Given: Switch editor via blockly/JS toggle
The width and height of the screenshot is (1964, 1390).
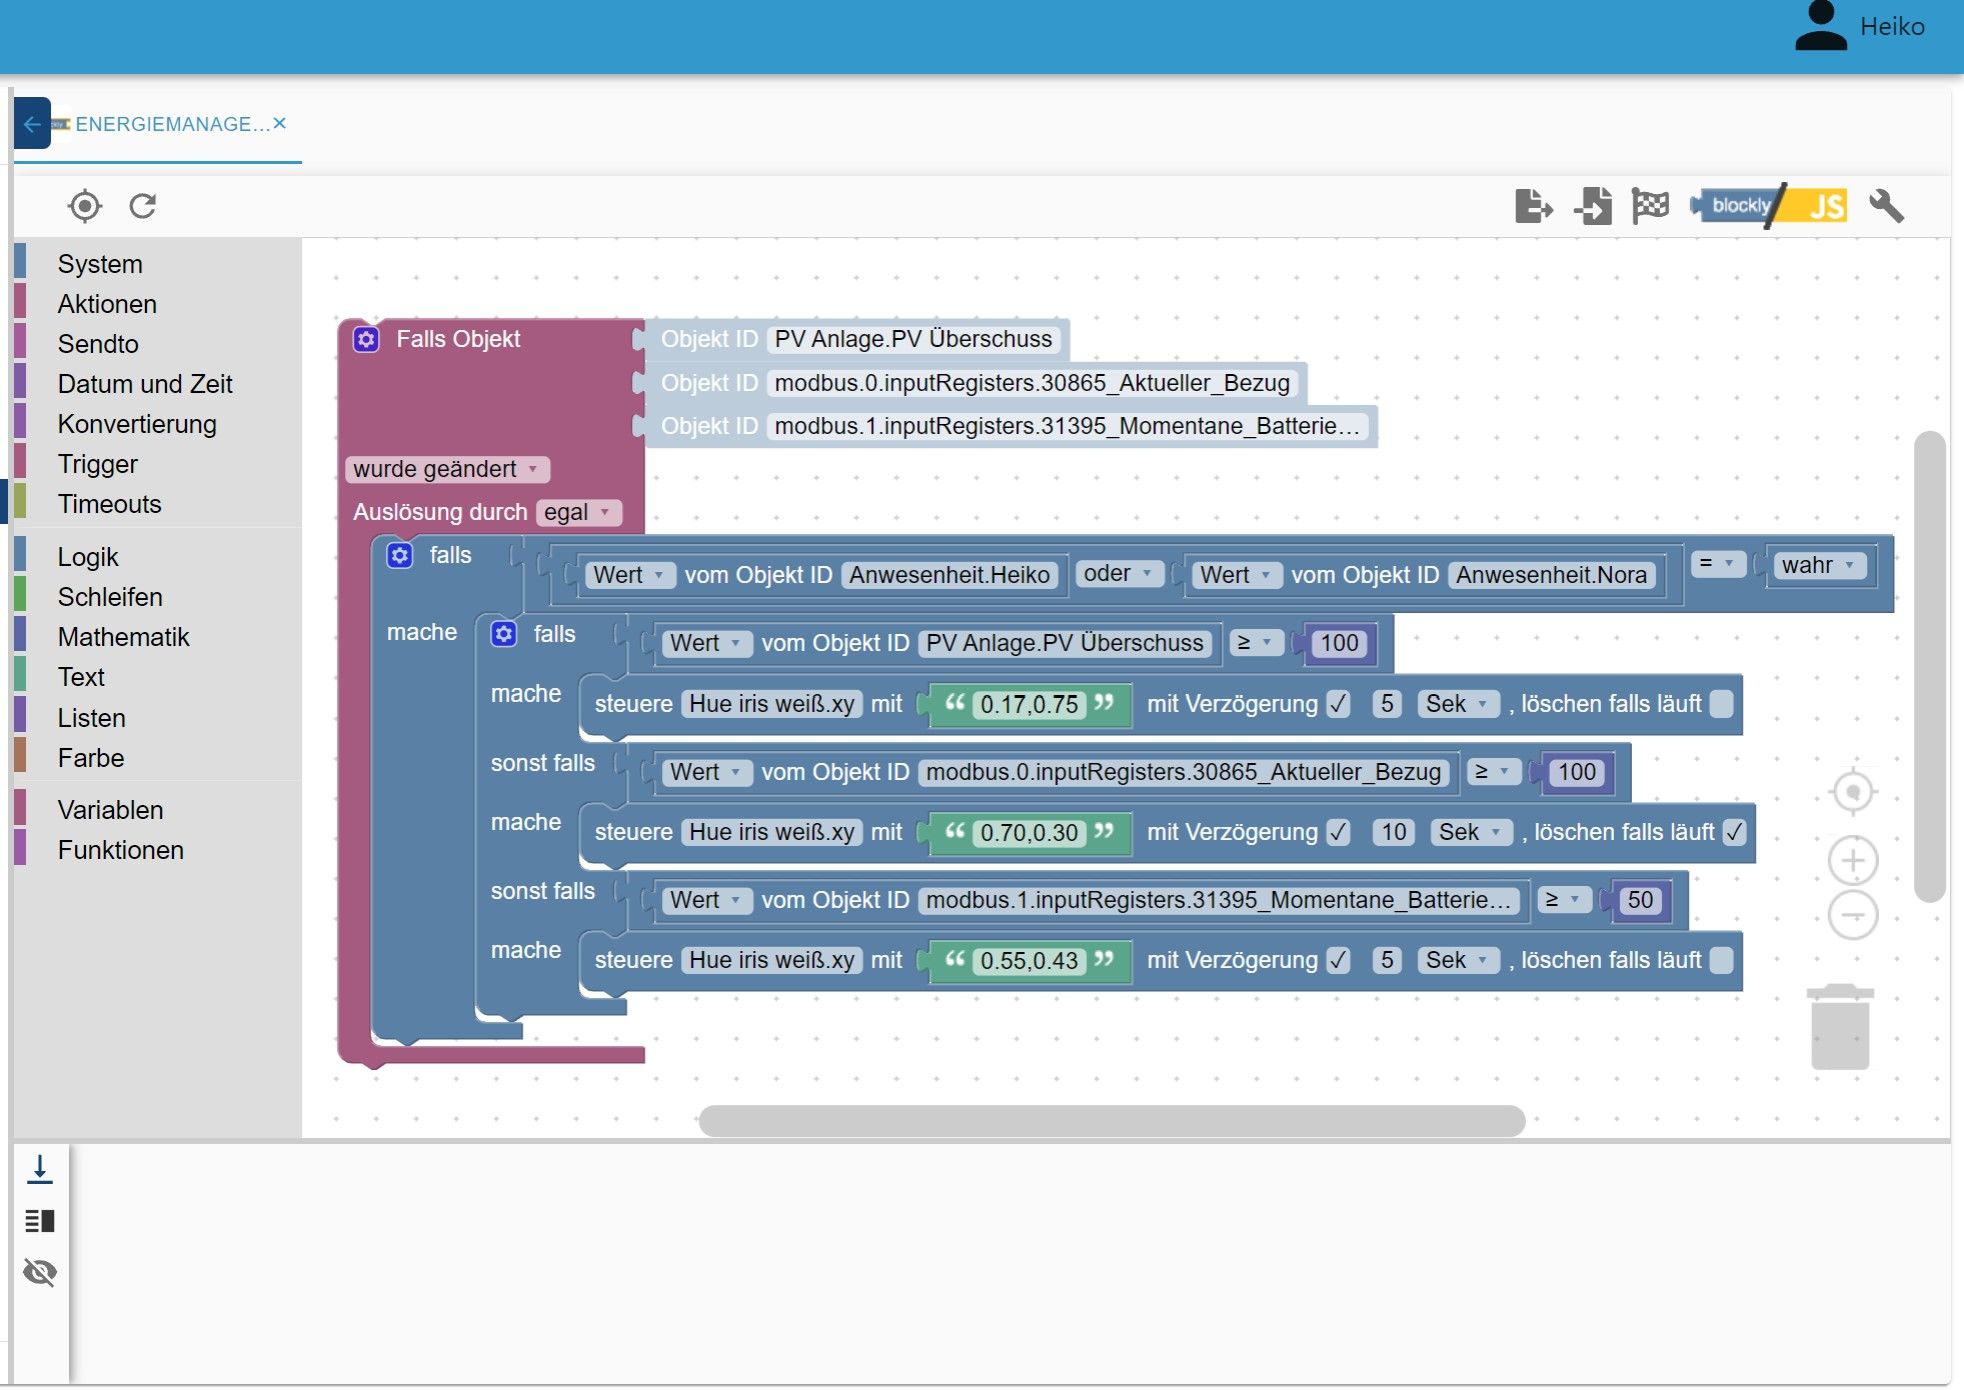Looking at the screenshot, I should 1770,206.
